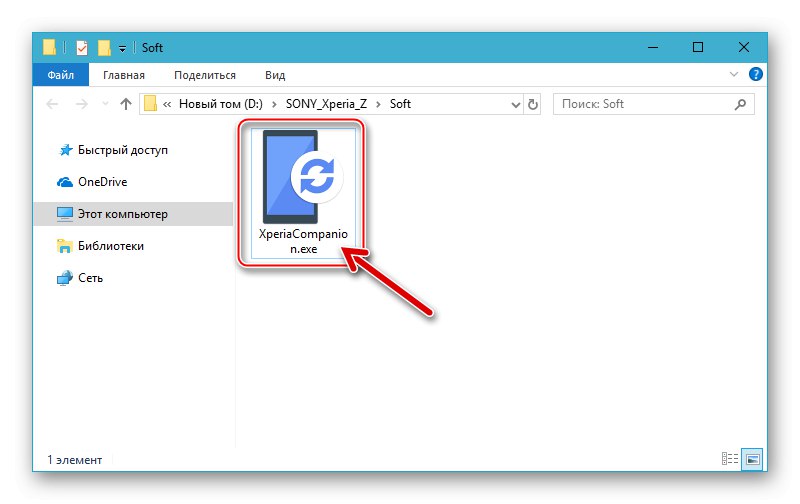Expand subfolders arrow after SONY_Xperia_Z

379,105
